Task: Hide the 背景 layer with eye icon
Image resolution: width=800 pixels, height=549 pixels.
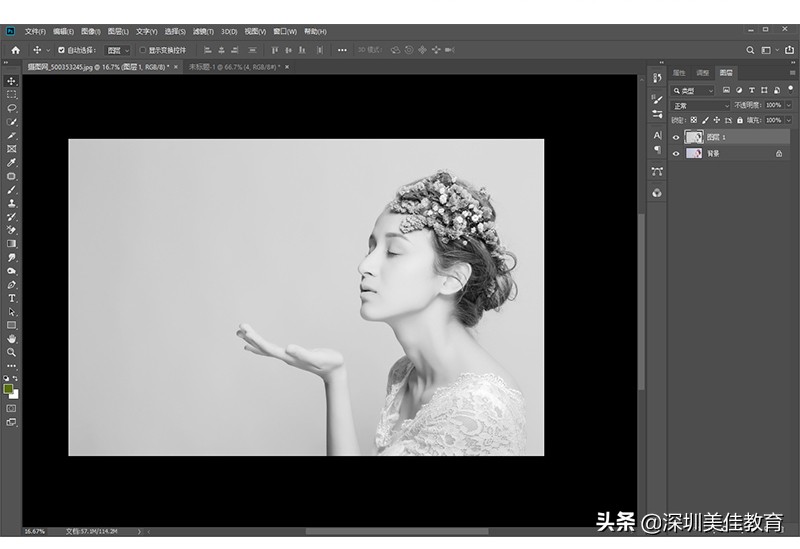Action: pyautogui.click(x=676, y=154)
